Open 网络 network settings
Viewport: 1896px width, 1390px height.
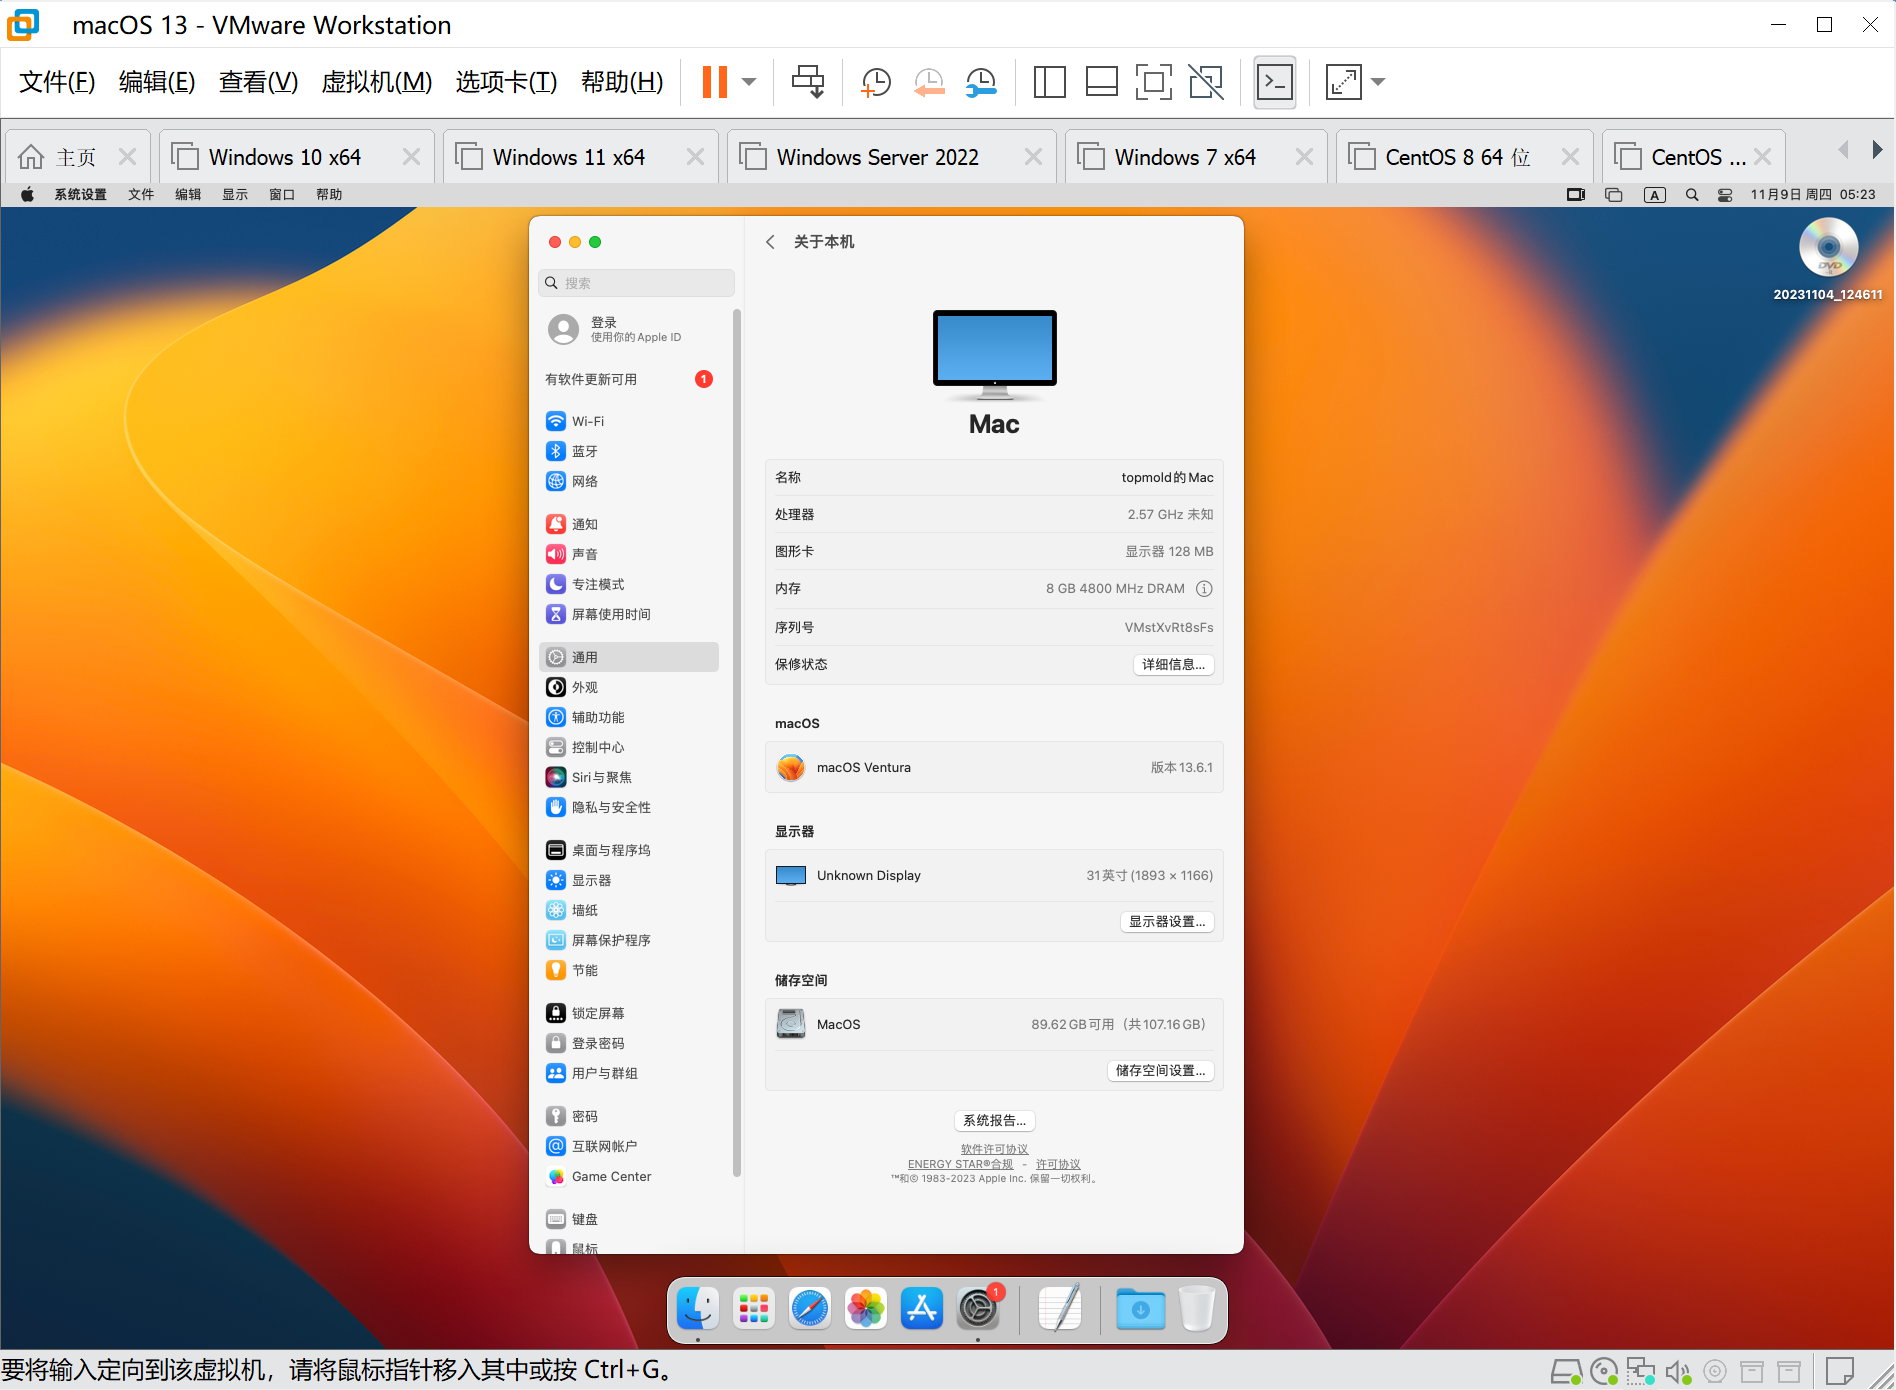point(629,481)
